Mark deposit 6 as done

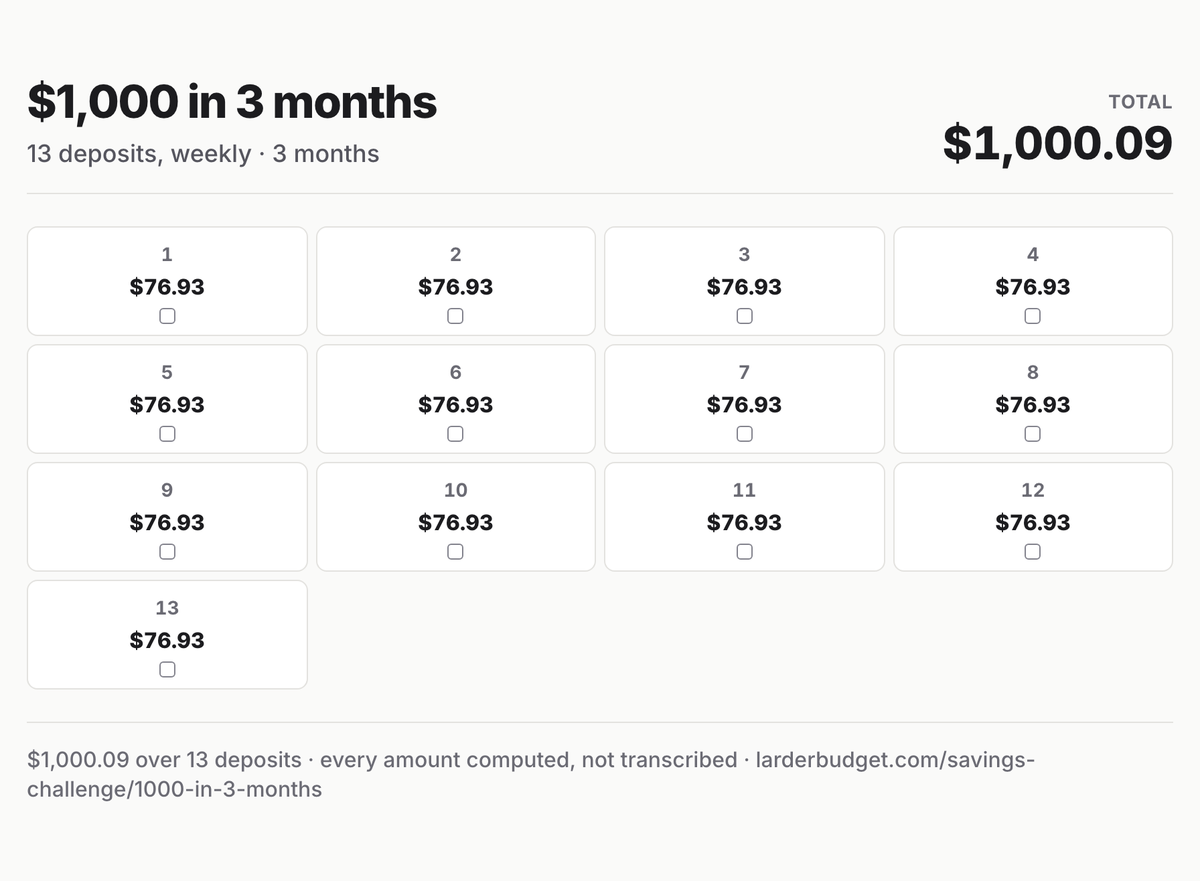tap(455, 434)
